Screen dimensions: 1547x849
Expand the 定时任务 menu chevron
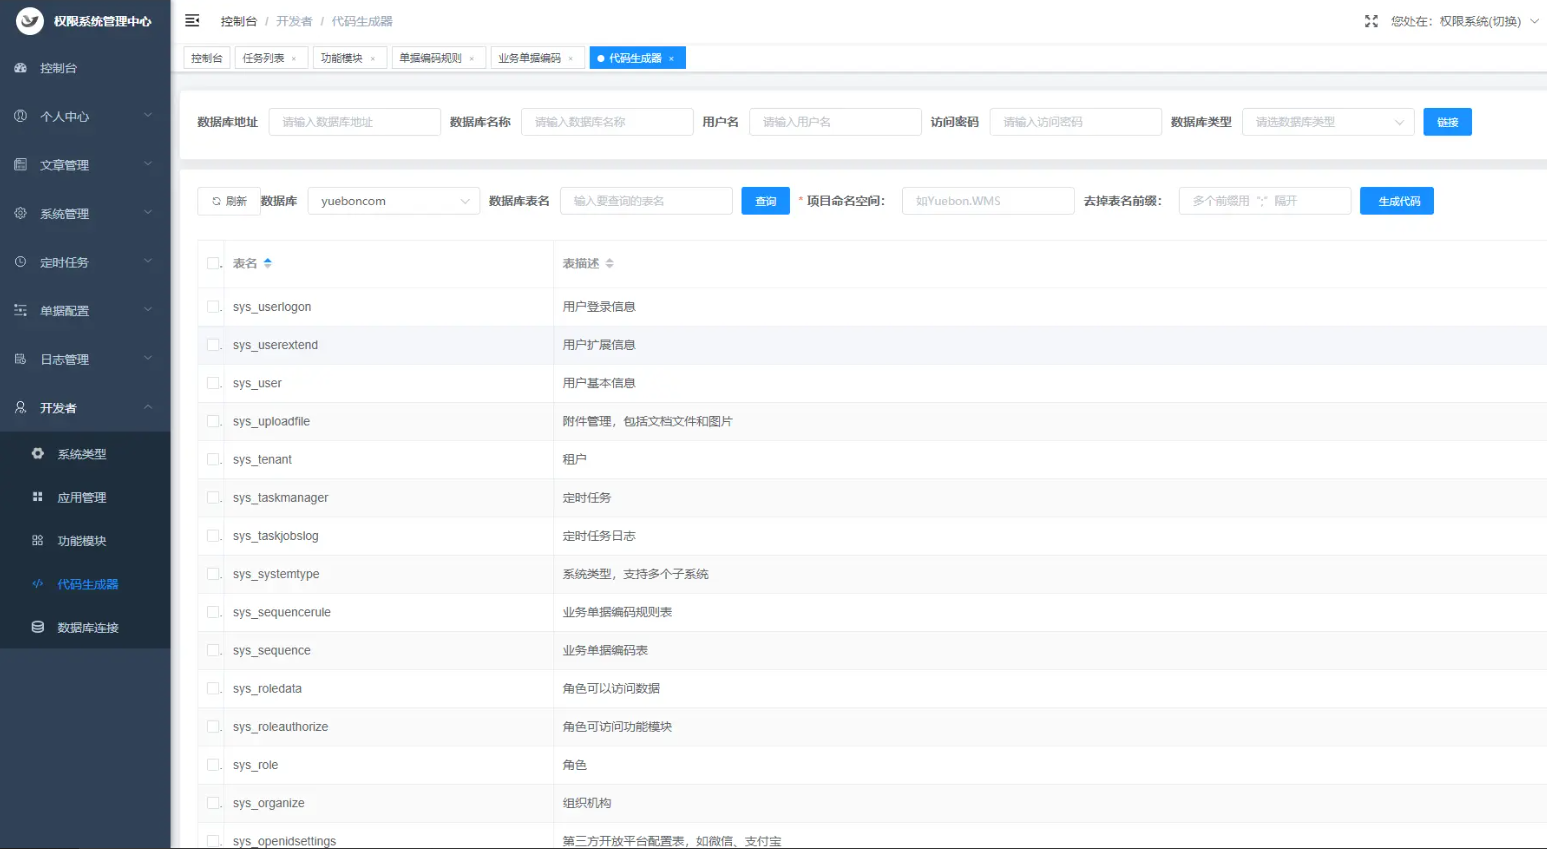148,261
